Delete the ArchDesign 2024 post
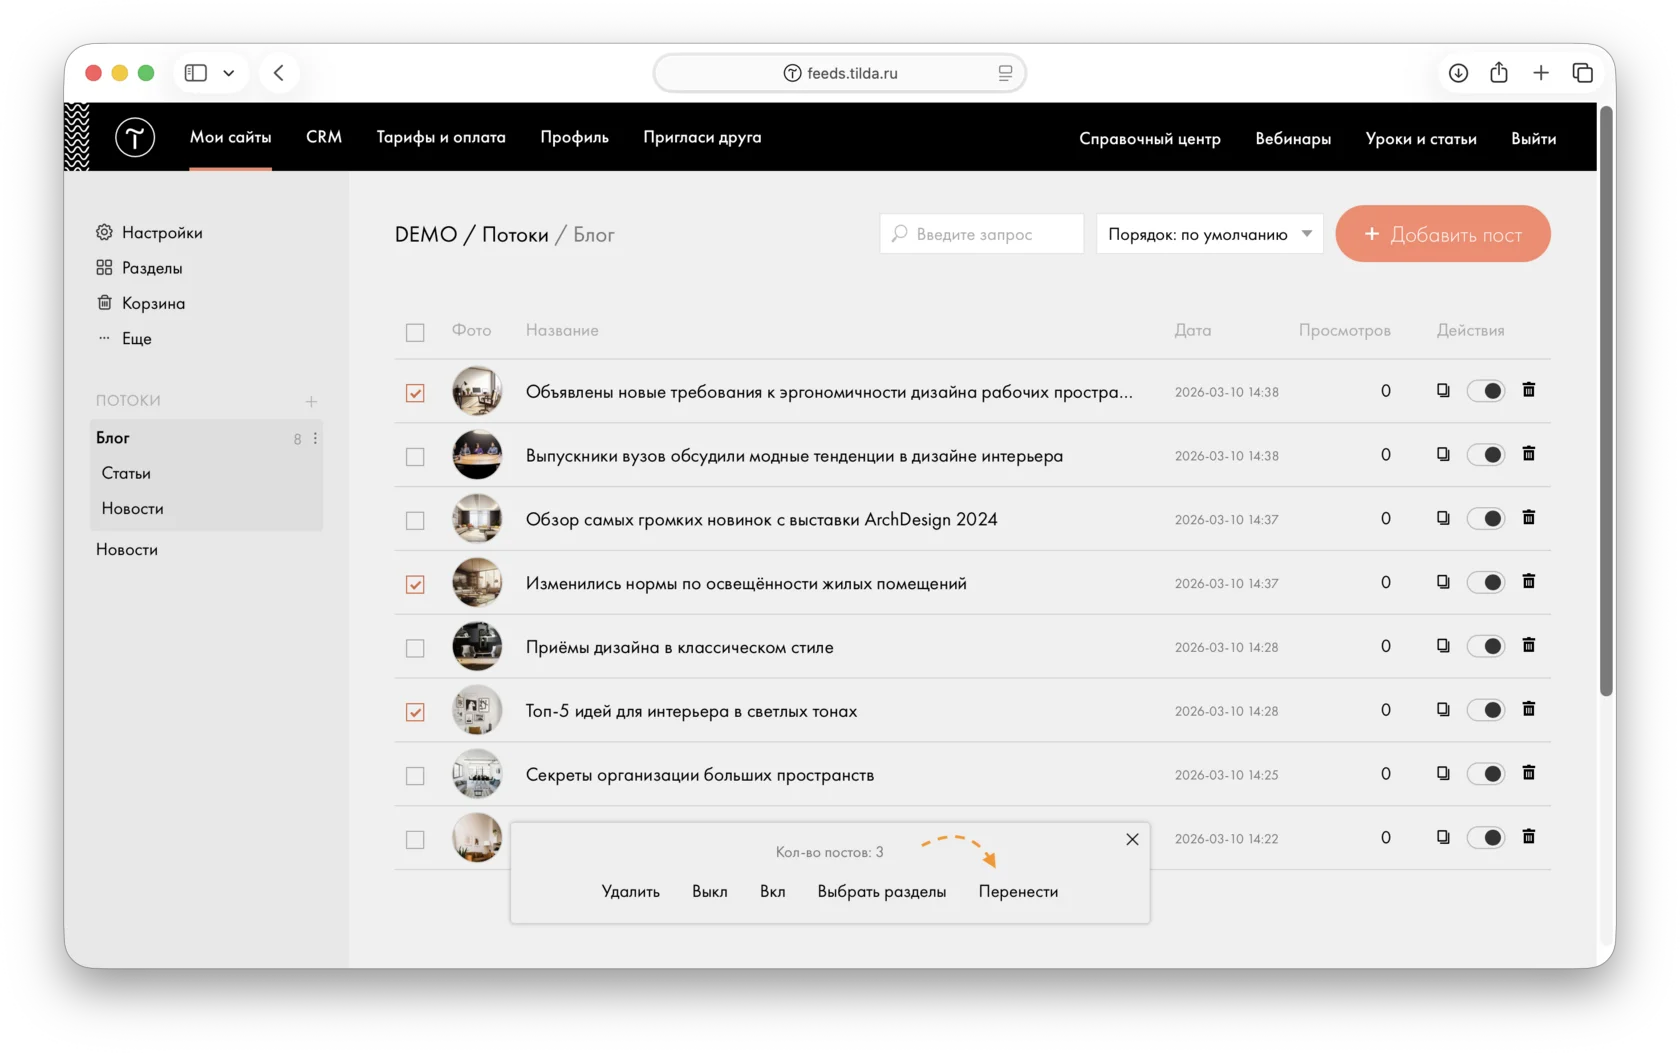 click(1529, 518)
